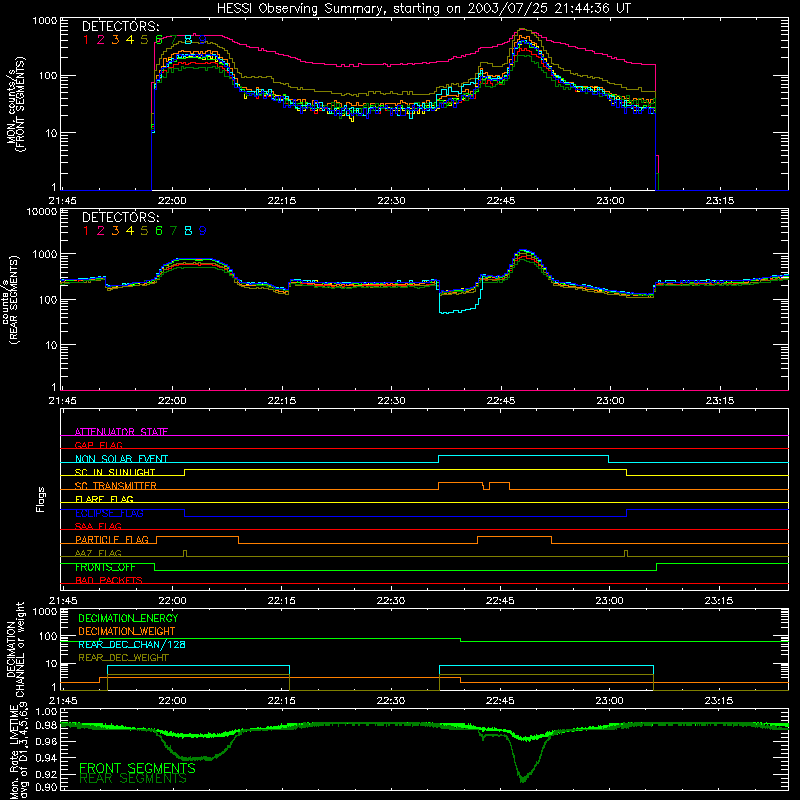
Task: Click the 'REAR_DEC_WEIGHT' legend entry
Action: (x=123, y=658)
